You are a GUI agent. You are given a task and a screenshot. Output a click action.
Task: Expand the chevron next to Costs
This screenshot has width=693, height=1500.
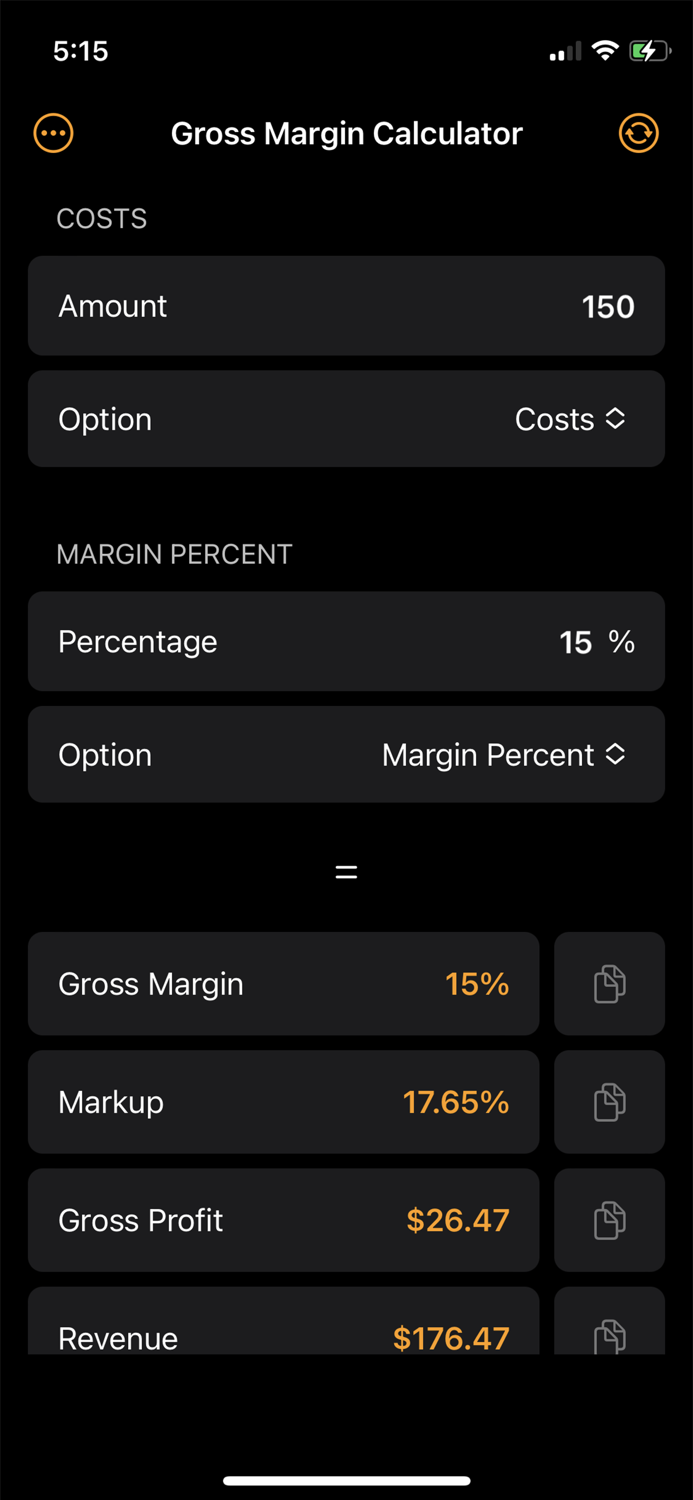617,419
